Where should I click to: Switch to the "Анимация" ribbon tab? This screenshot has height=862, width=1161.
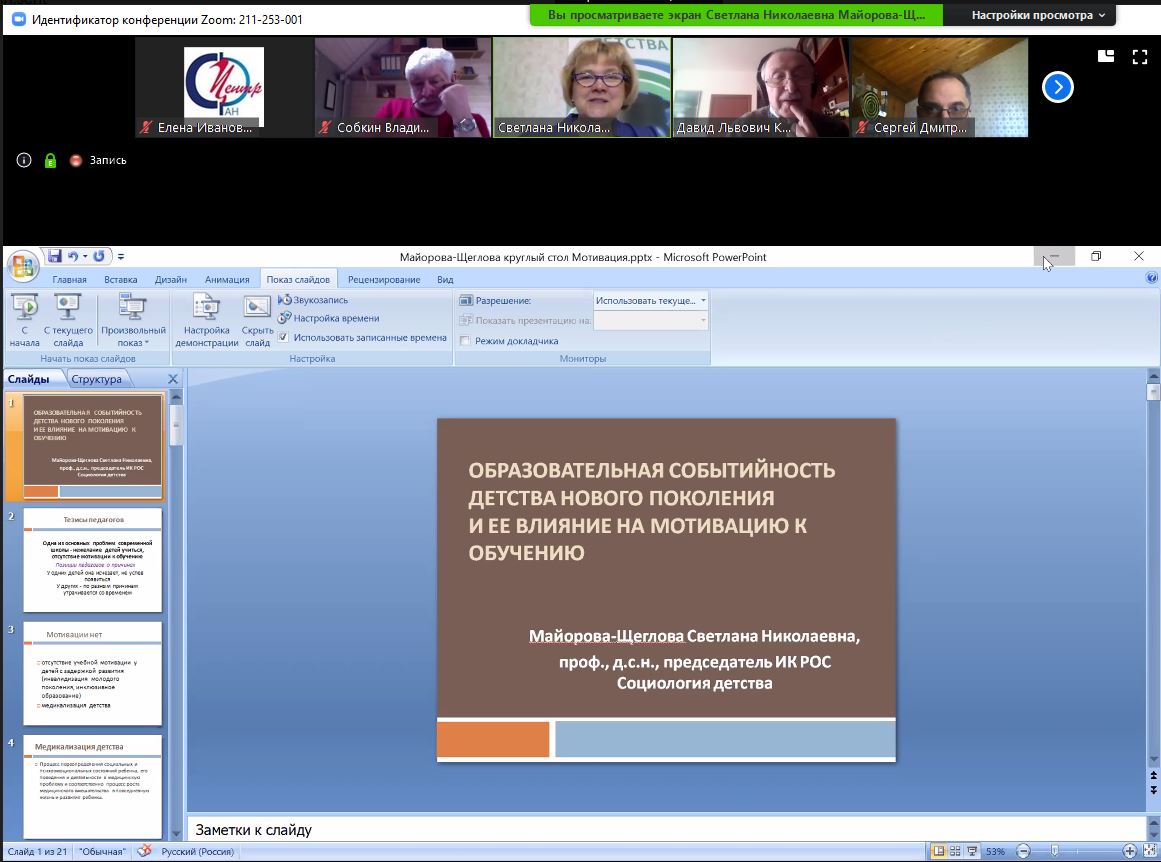click(x=226, y=280)
